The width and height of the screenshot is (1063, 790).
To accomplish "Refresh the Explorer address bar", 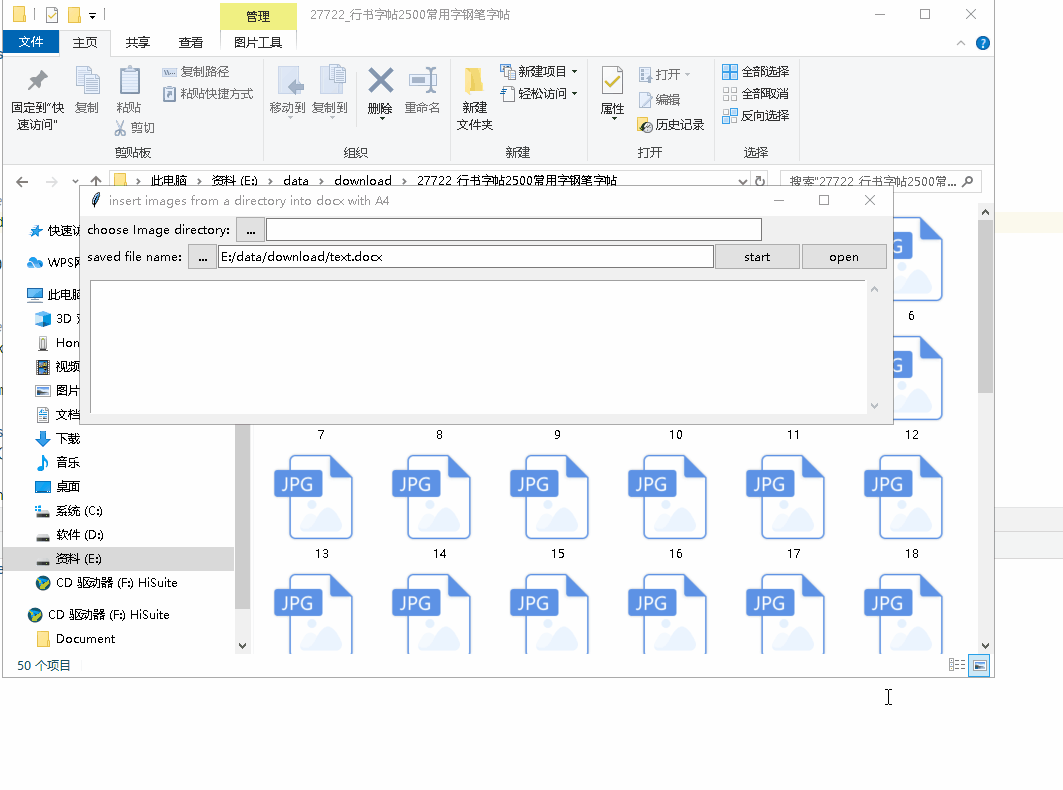I will [760, 182].
